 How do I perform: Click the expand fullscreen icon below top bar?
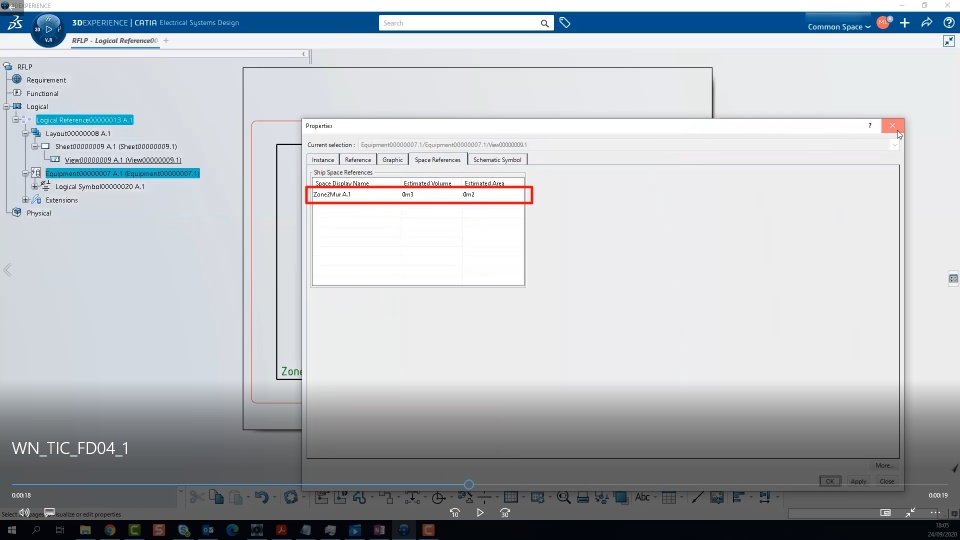click(949, 41)
